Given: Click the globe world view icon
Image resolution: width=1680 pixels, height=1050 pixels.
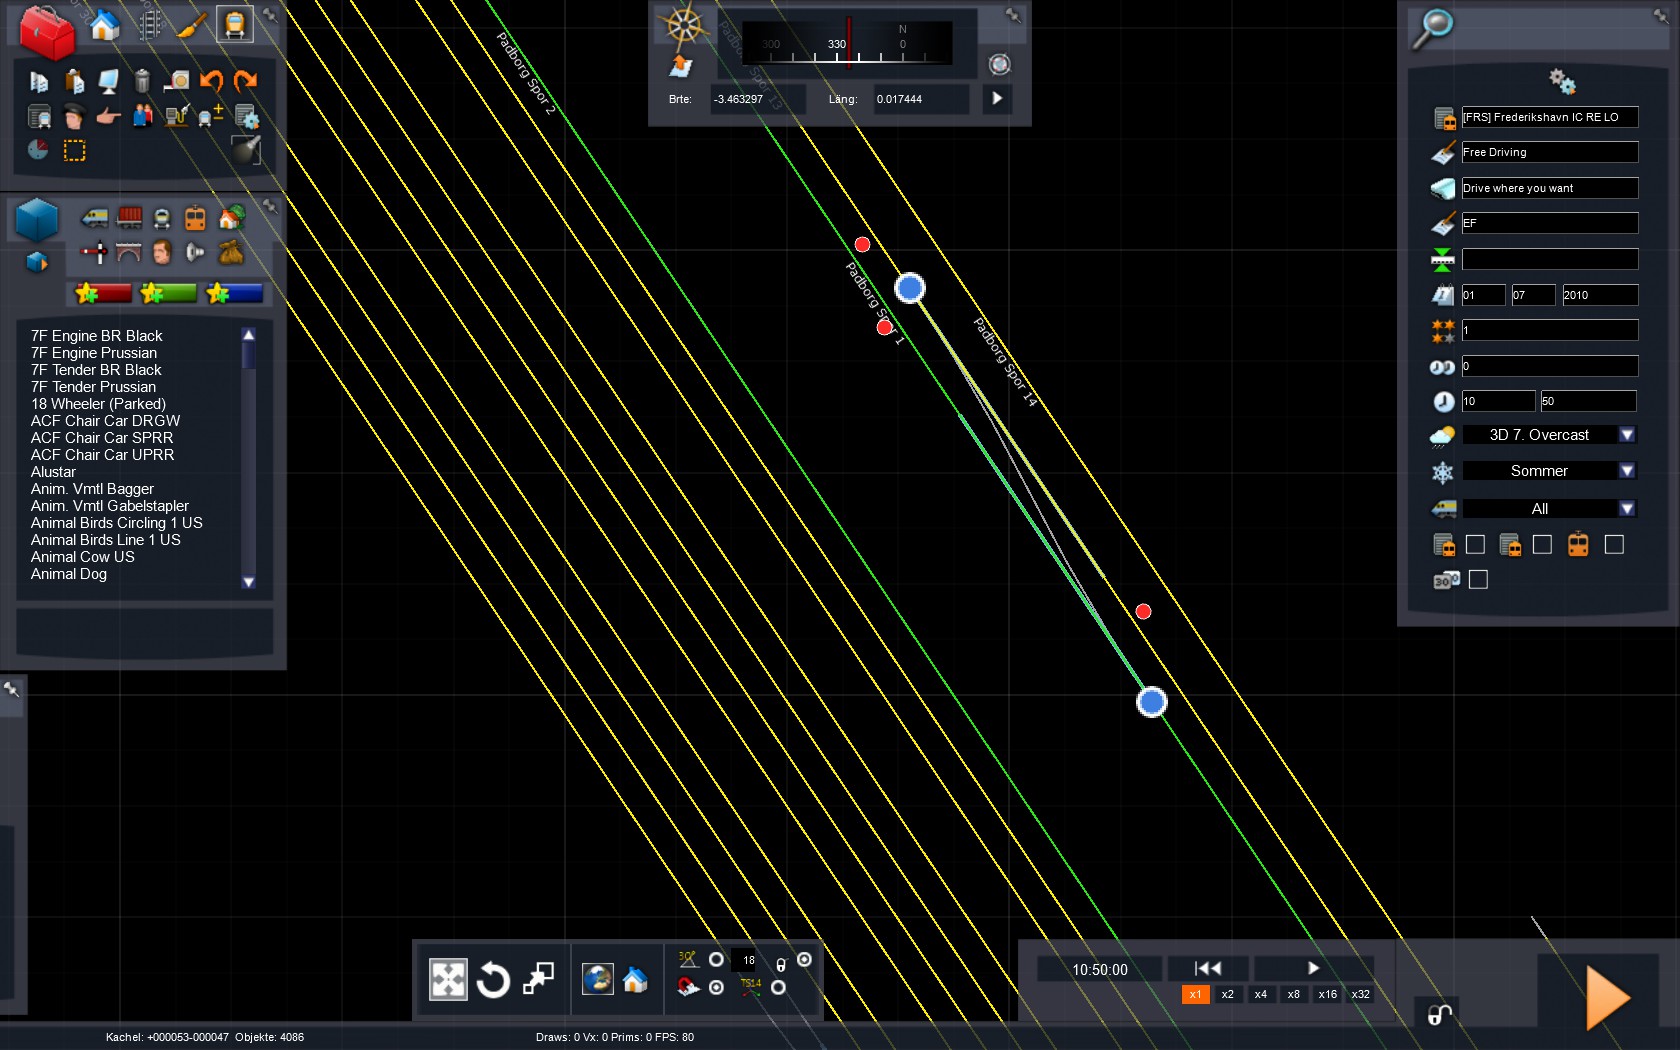Looking at the screenshot, I should point(598,979).
